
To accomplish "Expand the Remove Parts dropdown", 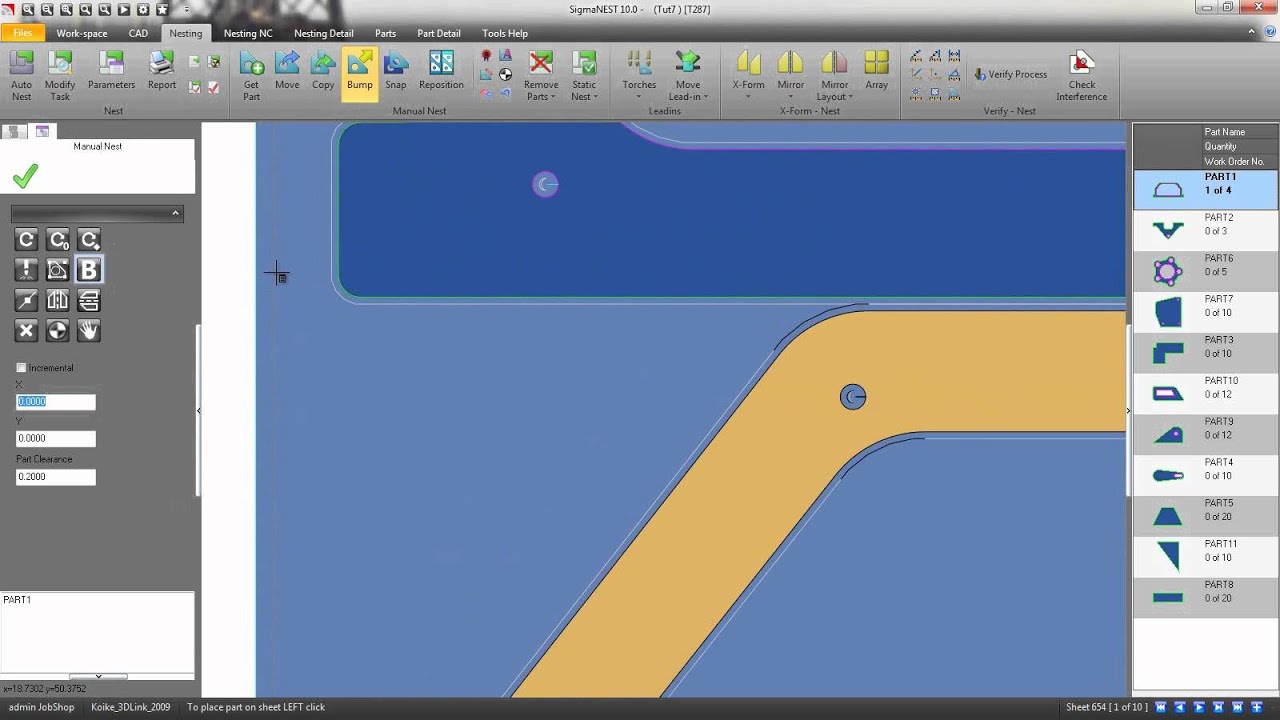I will pos(541,97).
